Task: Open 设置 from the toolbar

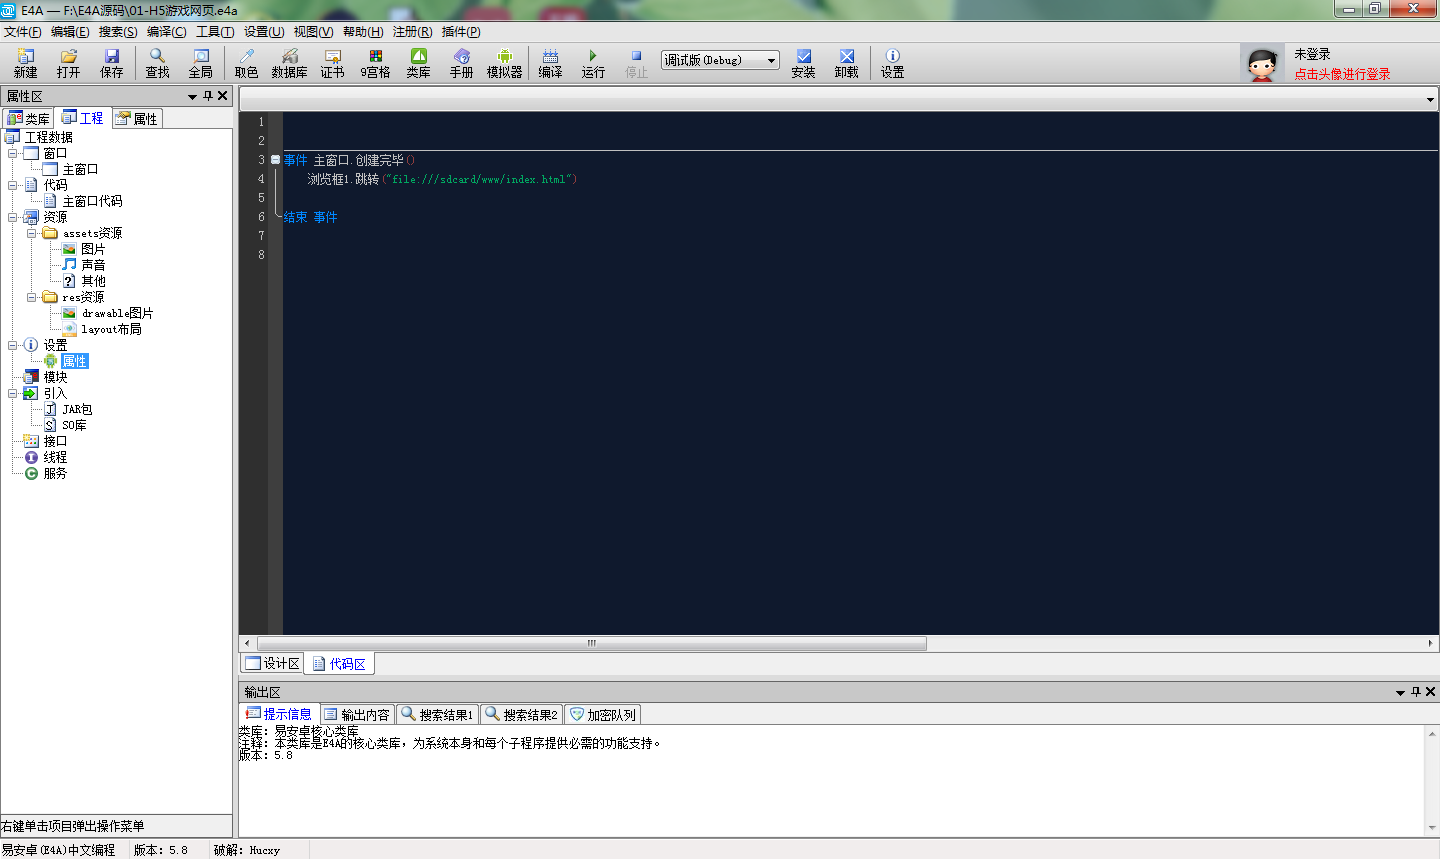Action: click(x=892, y=63)
